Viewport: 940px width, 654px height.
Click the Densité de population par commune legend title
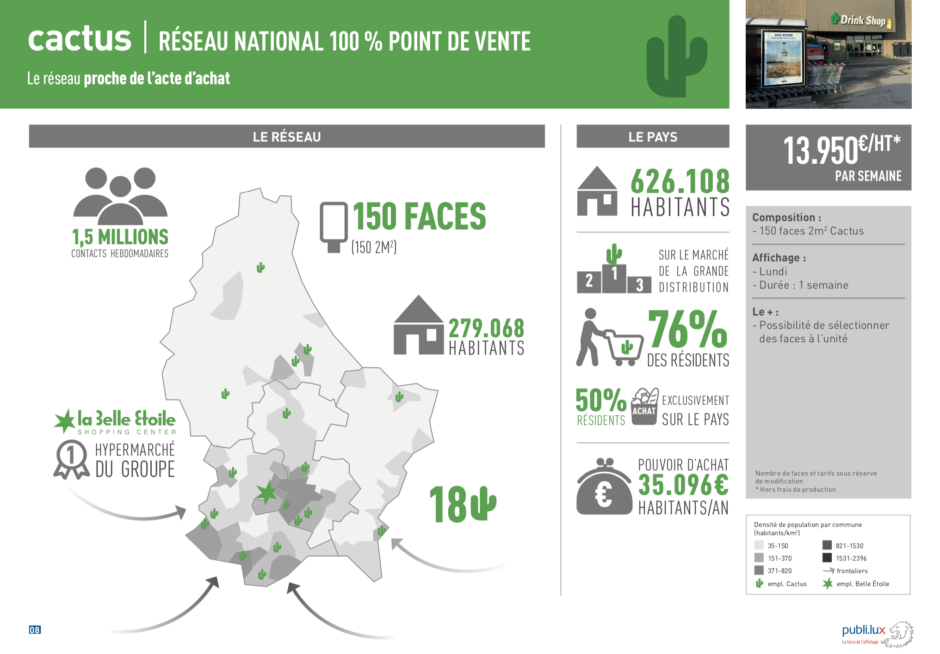pos(808,528)
